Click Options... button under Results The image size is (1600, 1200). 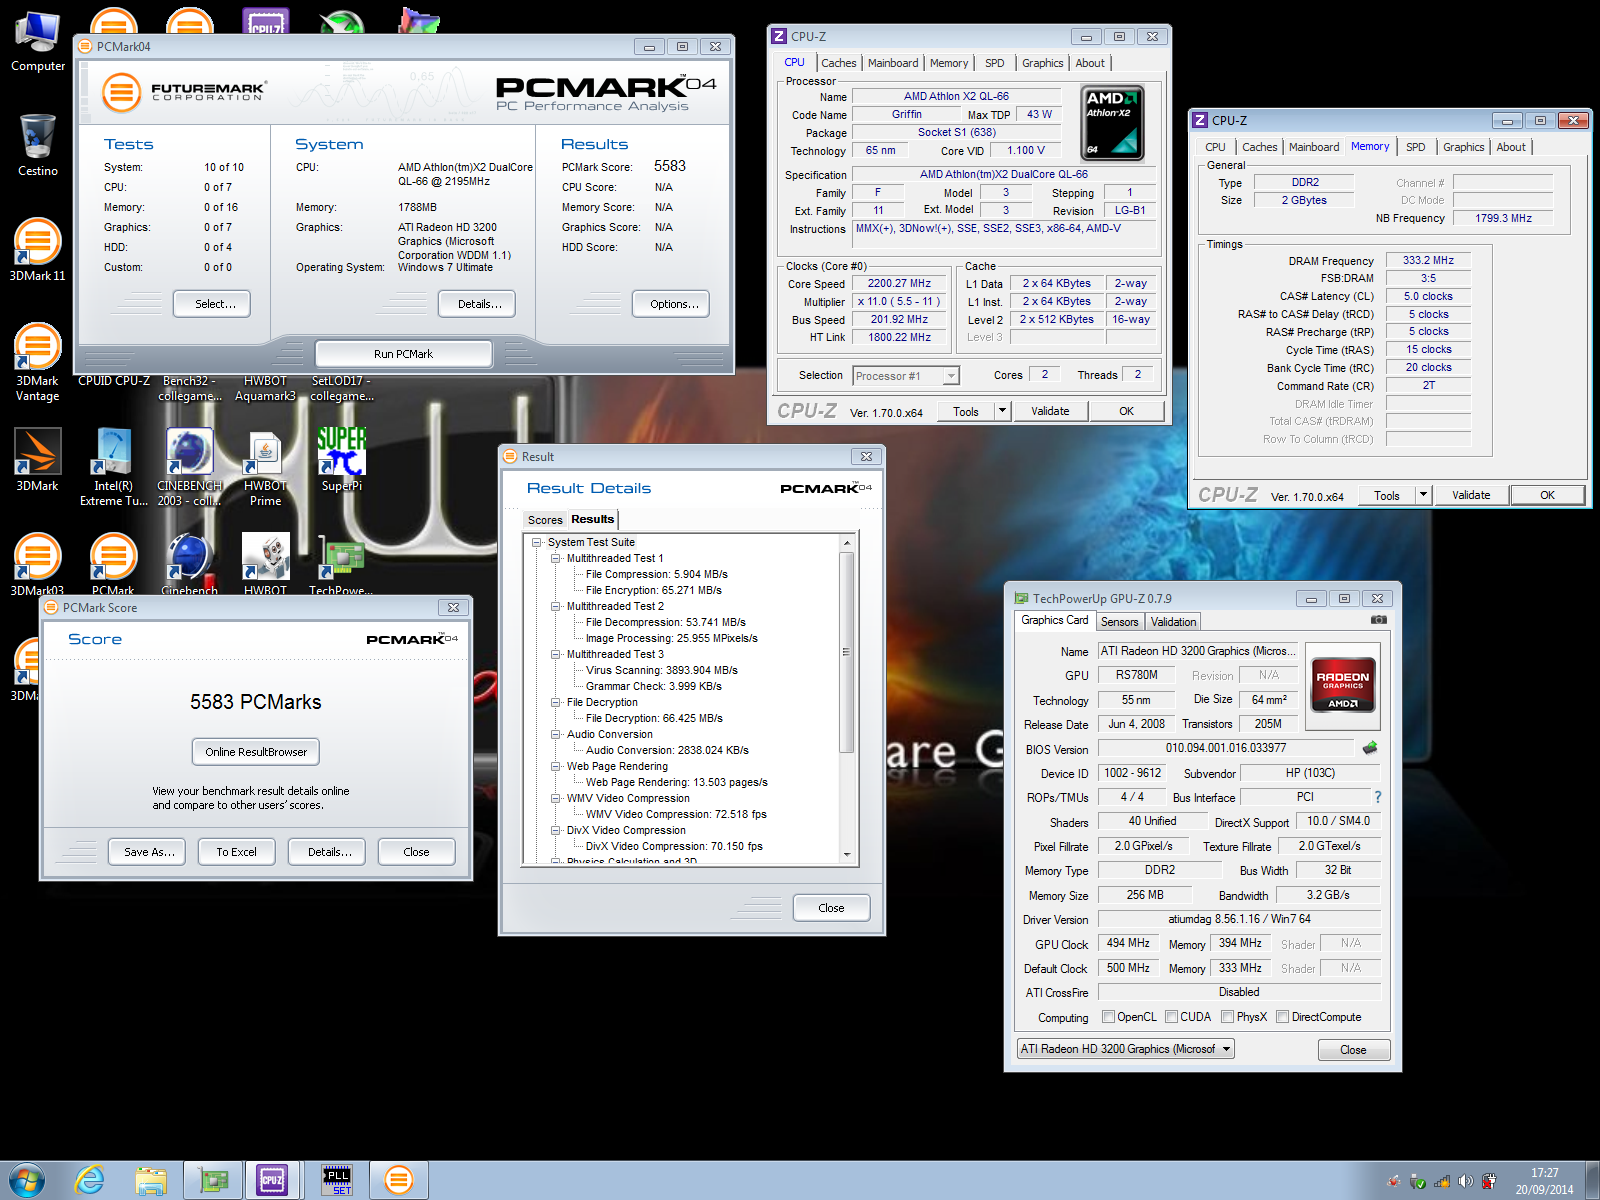[x=671, y=304]
